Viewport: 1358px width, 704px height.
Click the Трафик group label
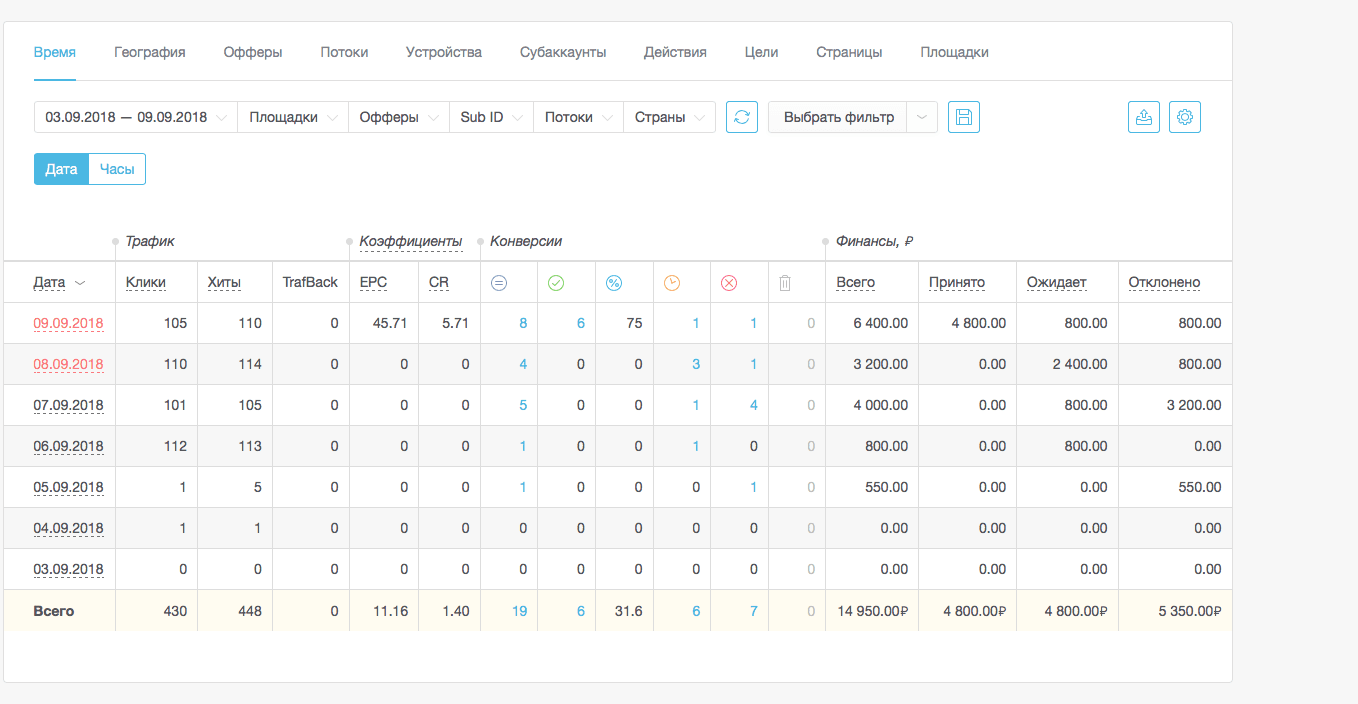(150, 241)
